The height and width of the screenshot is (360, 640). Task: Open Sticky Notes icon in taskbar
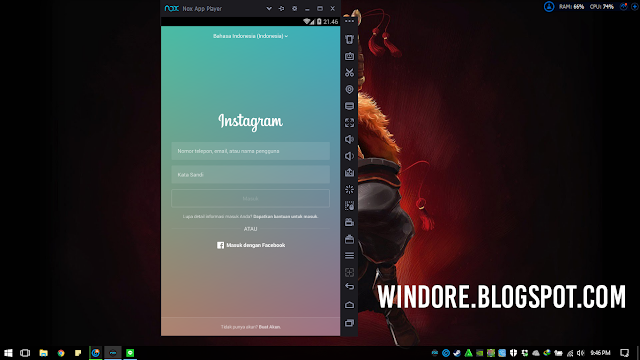click(78, 353)
